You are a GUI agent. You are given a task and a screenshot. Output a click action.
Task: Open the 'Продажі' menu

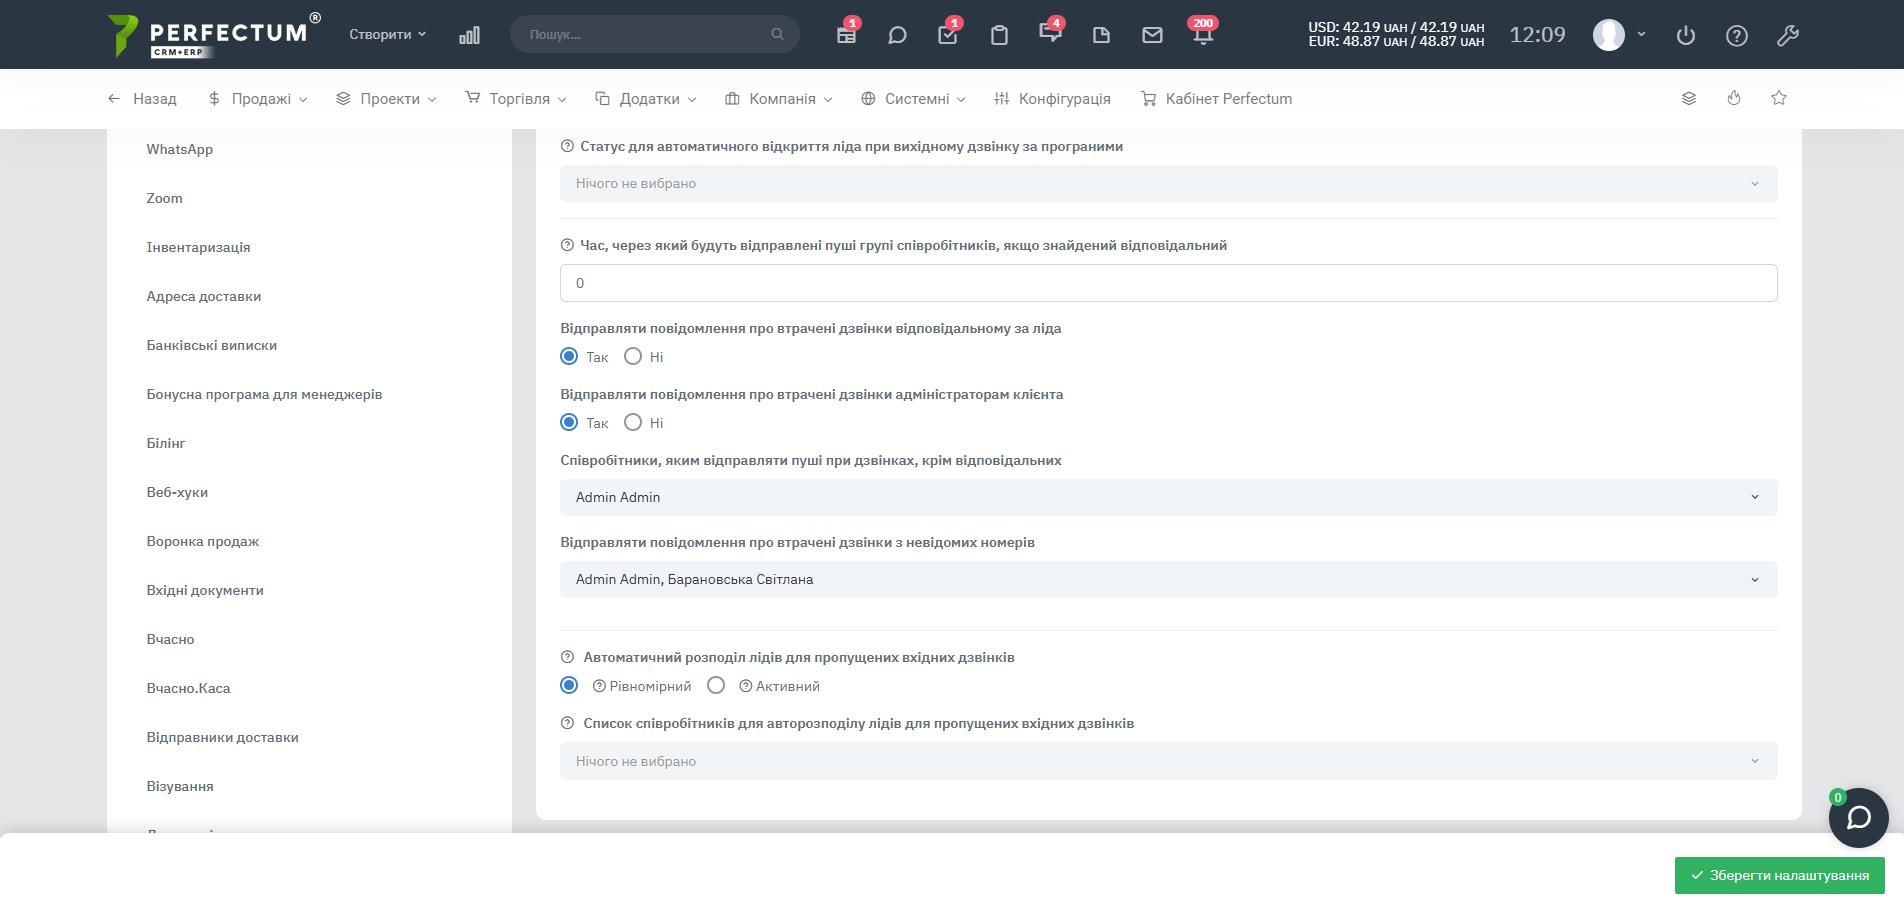(x=258, y=99)
